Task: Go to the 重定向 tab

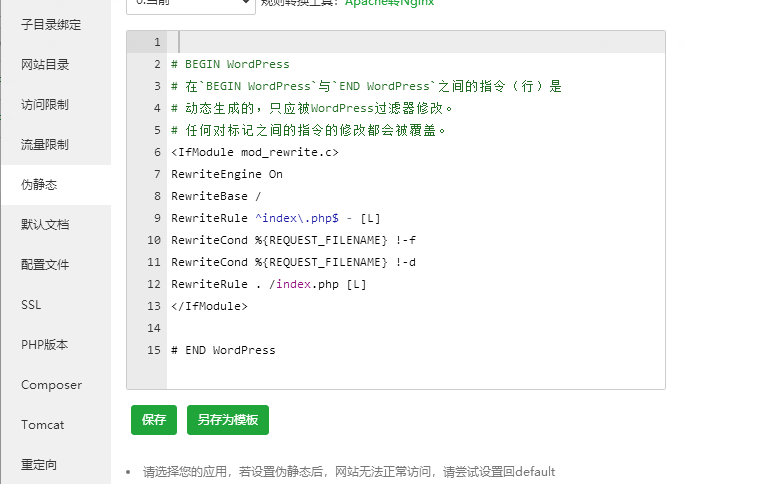Action: coord(39,465)
